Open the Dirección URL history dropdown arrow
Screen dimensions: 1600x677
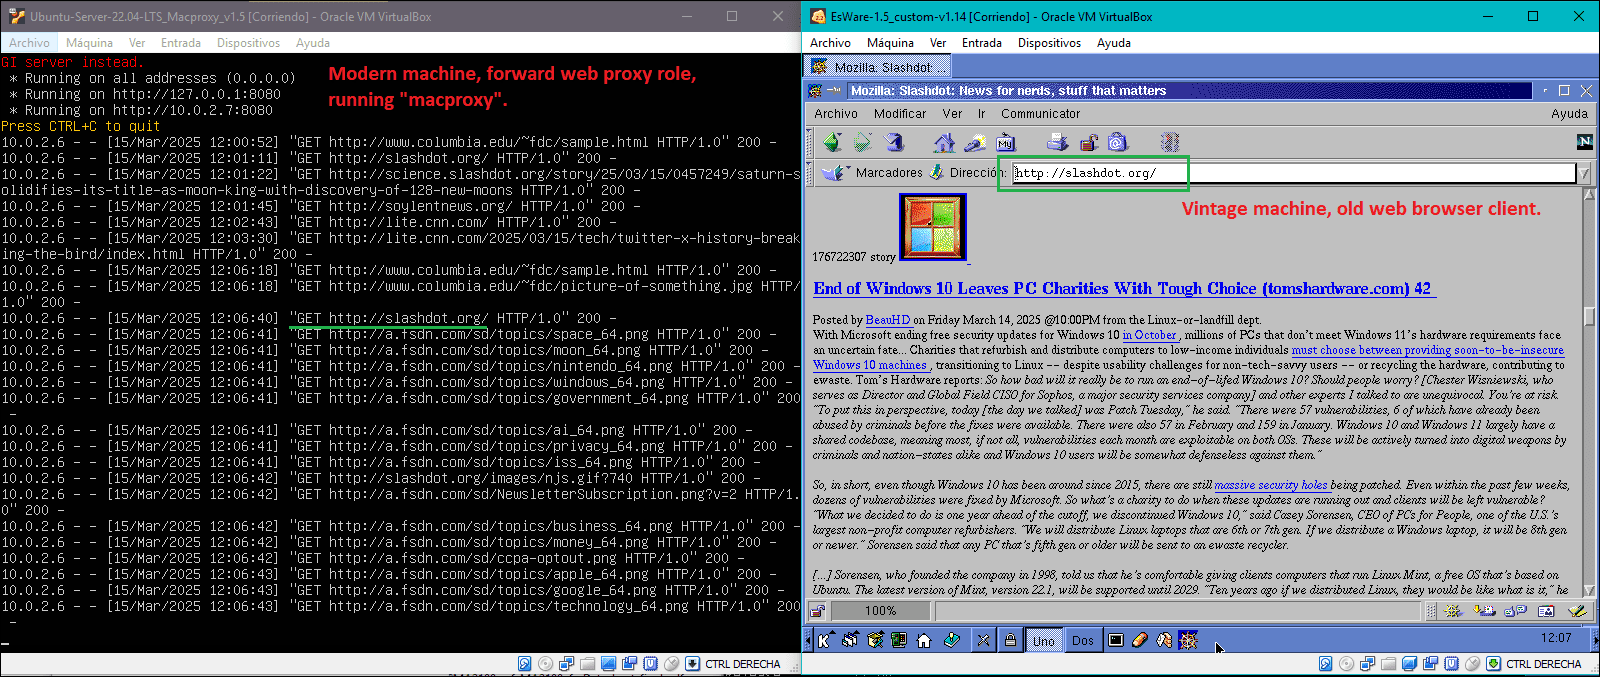(1584, 173)
